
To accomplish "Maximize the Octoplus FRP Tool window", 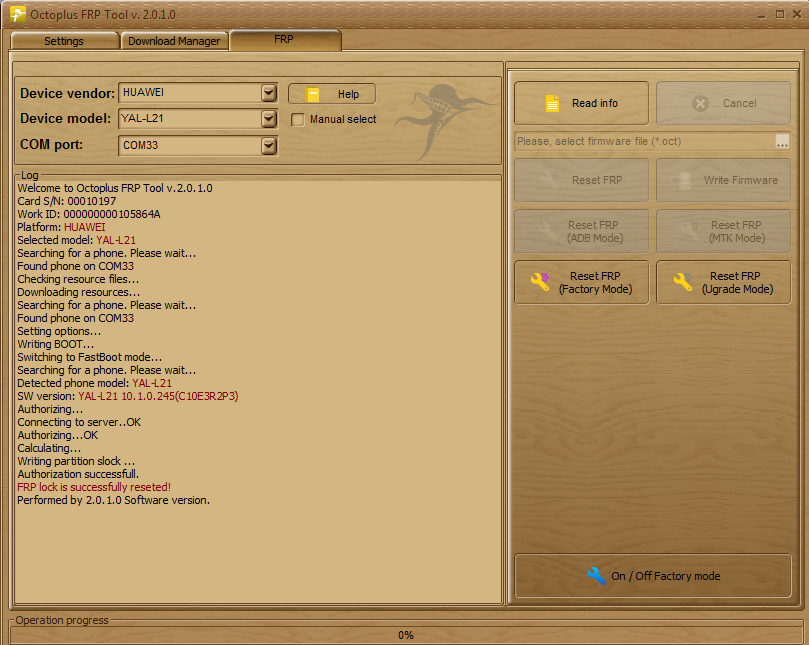I will (x=780, y=14).
